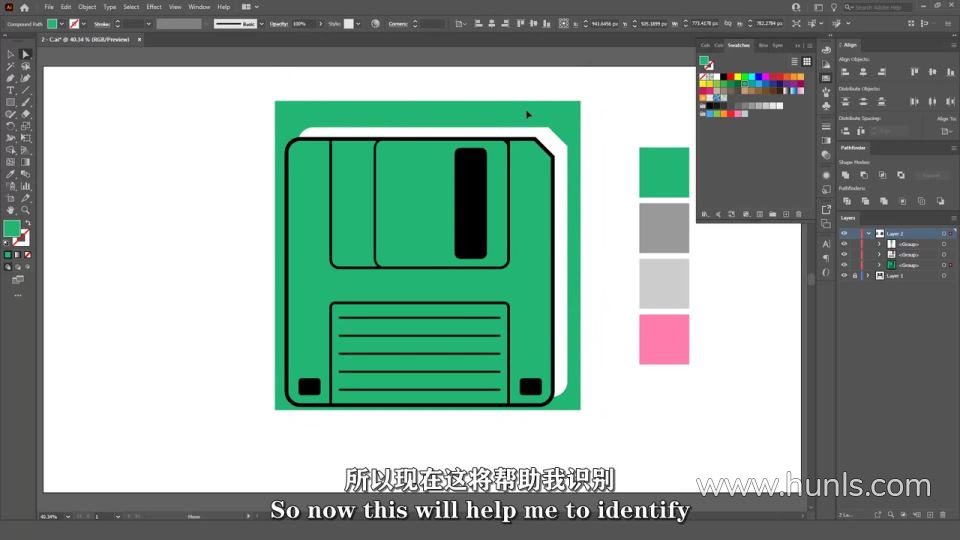
Task: Click New Swatch icon in Swatches panel
Action: click(x=786, y=214)
